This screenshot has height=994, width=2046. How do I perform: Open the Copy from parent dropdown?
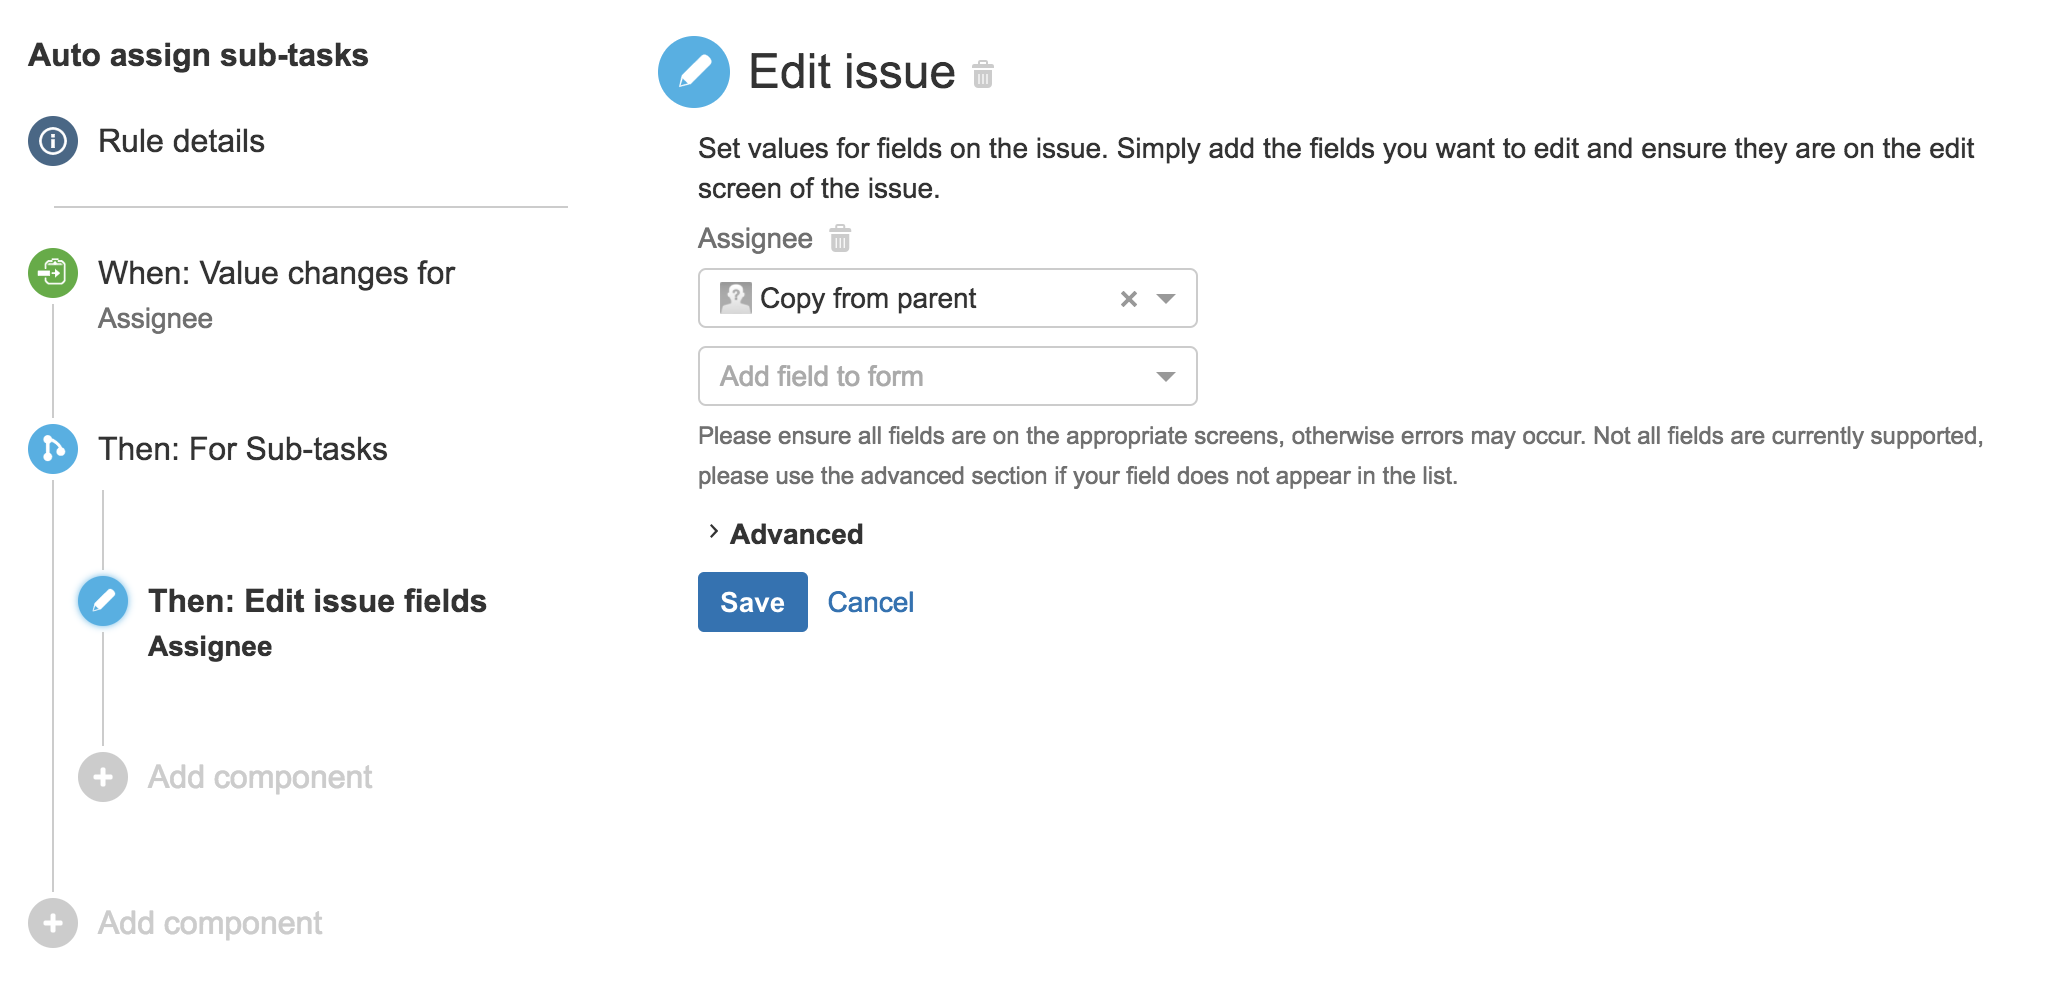1167,297
